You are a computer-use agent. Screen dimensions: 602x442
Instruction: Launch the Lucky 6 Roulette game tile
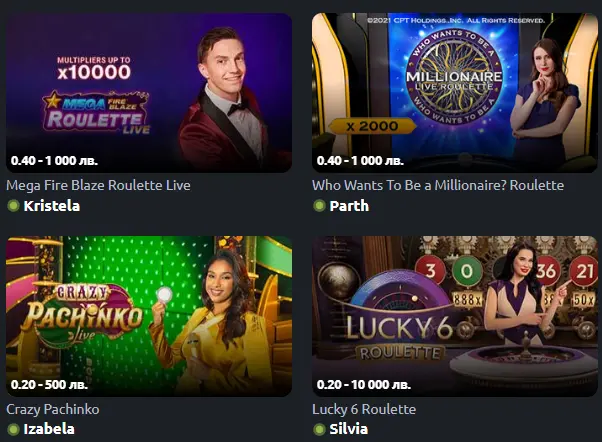[x=455, y=316]
